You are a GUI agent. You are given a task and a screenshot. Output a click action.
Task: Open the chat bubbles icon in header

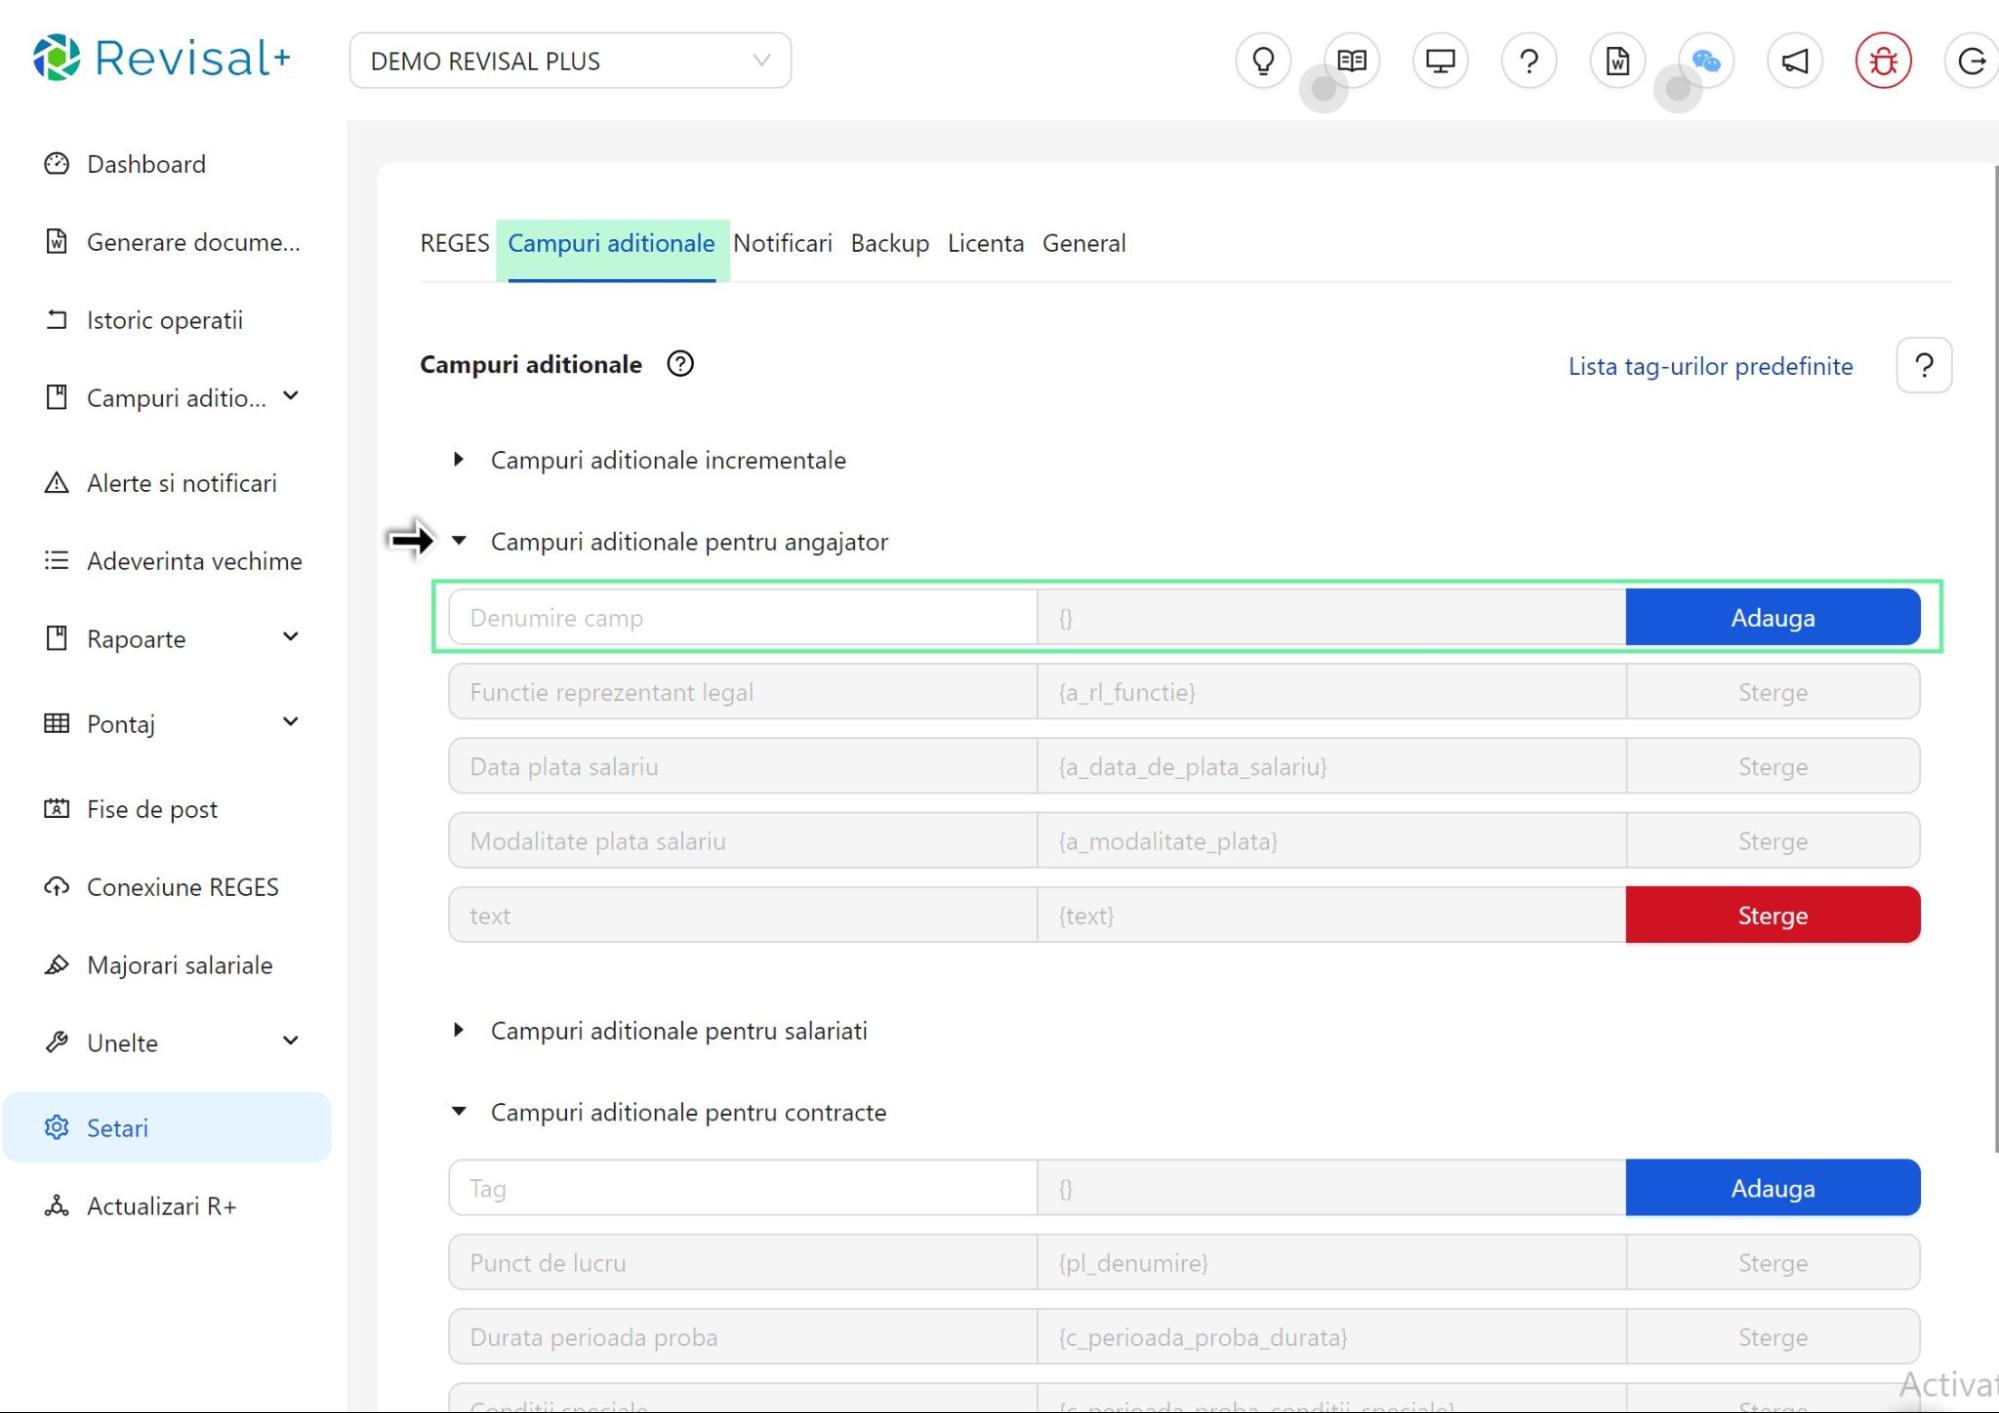click(1706, 61)
